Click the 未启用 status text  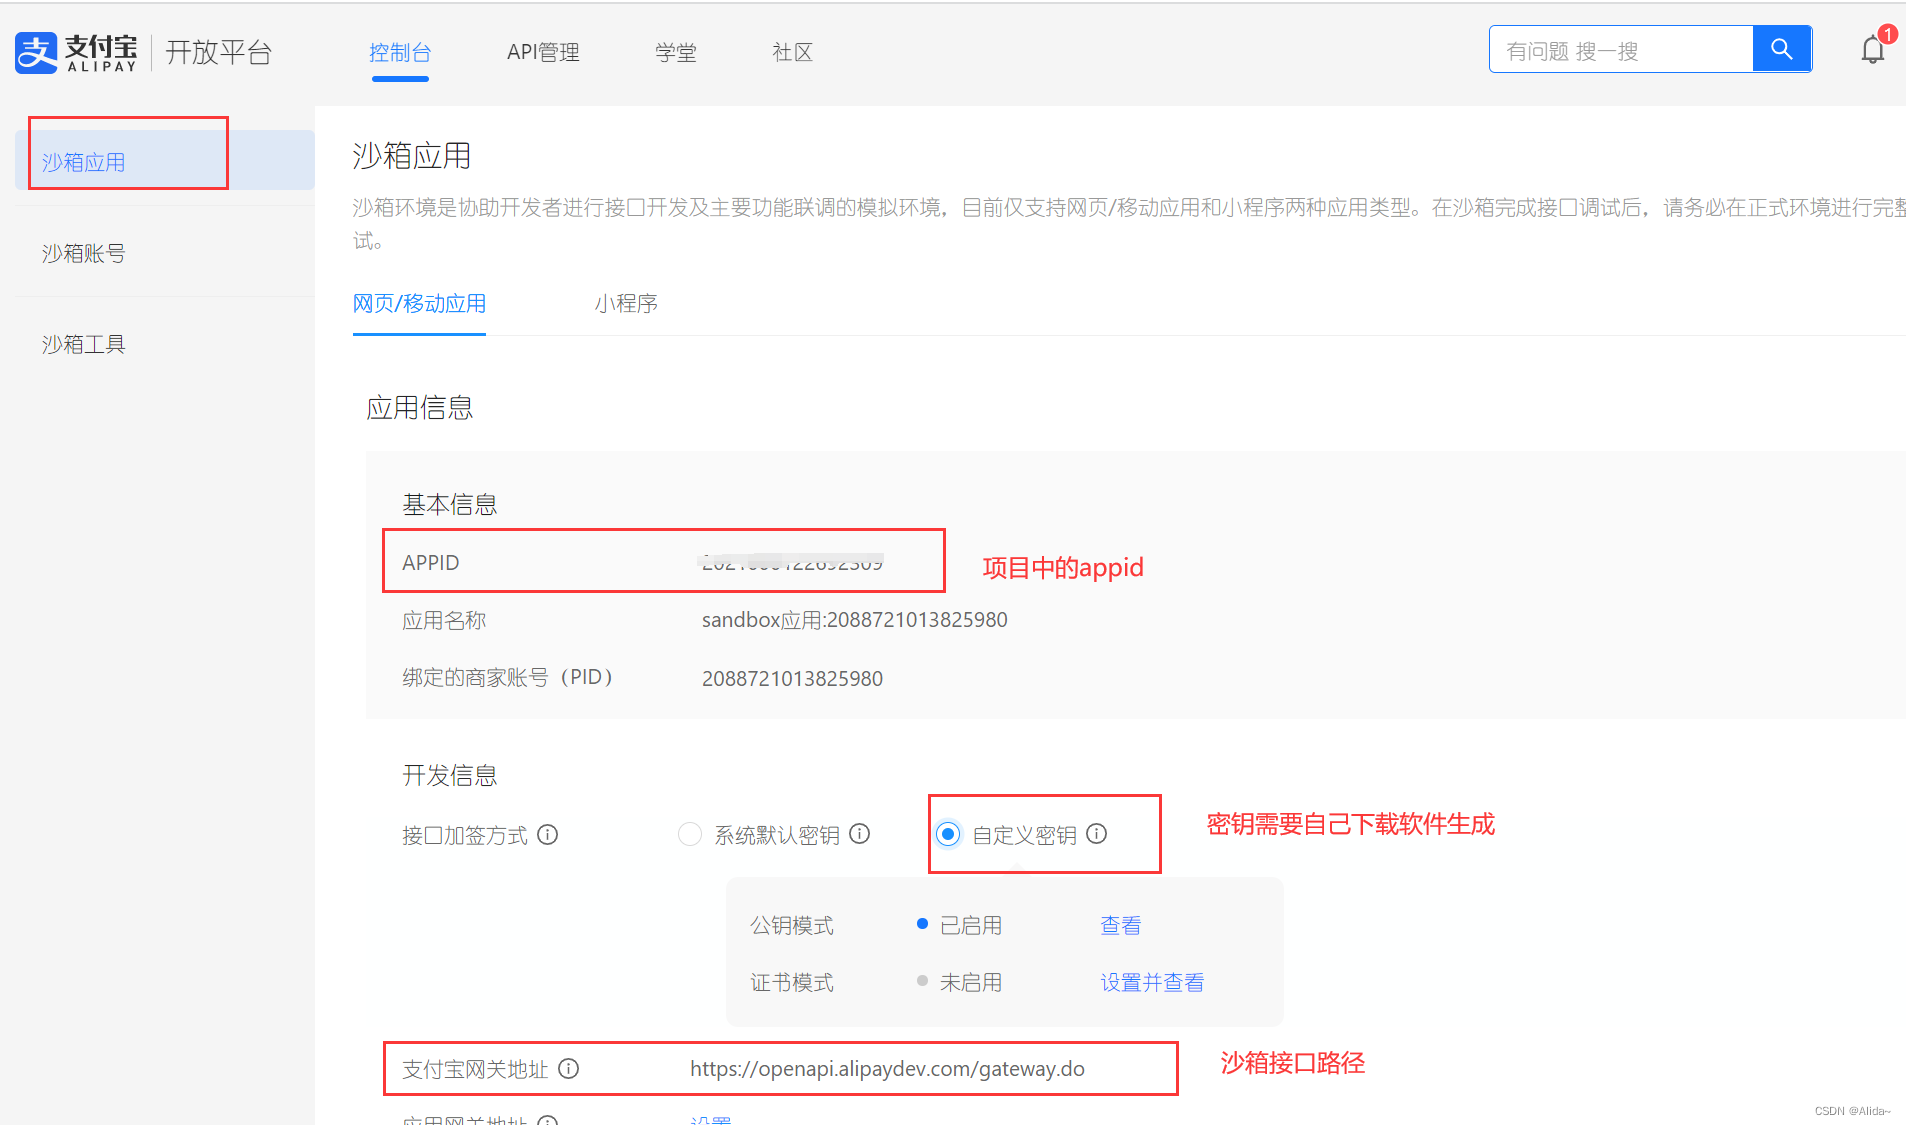coord(971,982)
